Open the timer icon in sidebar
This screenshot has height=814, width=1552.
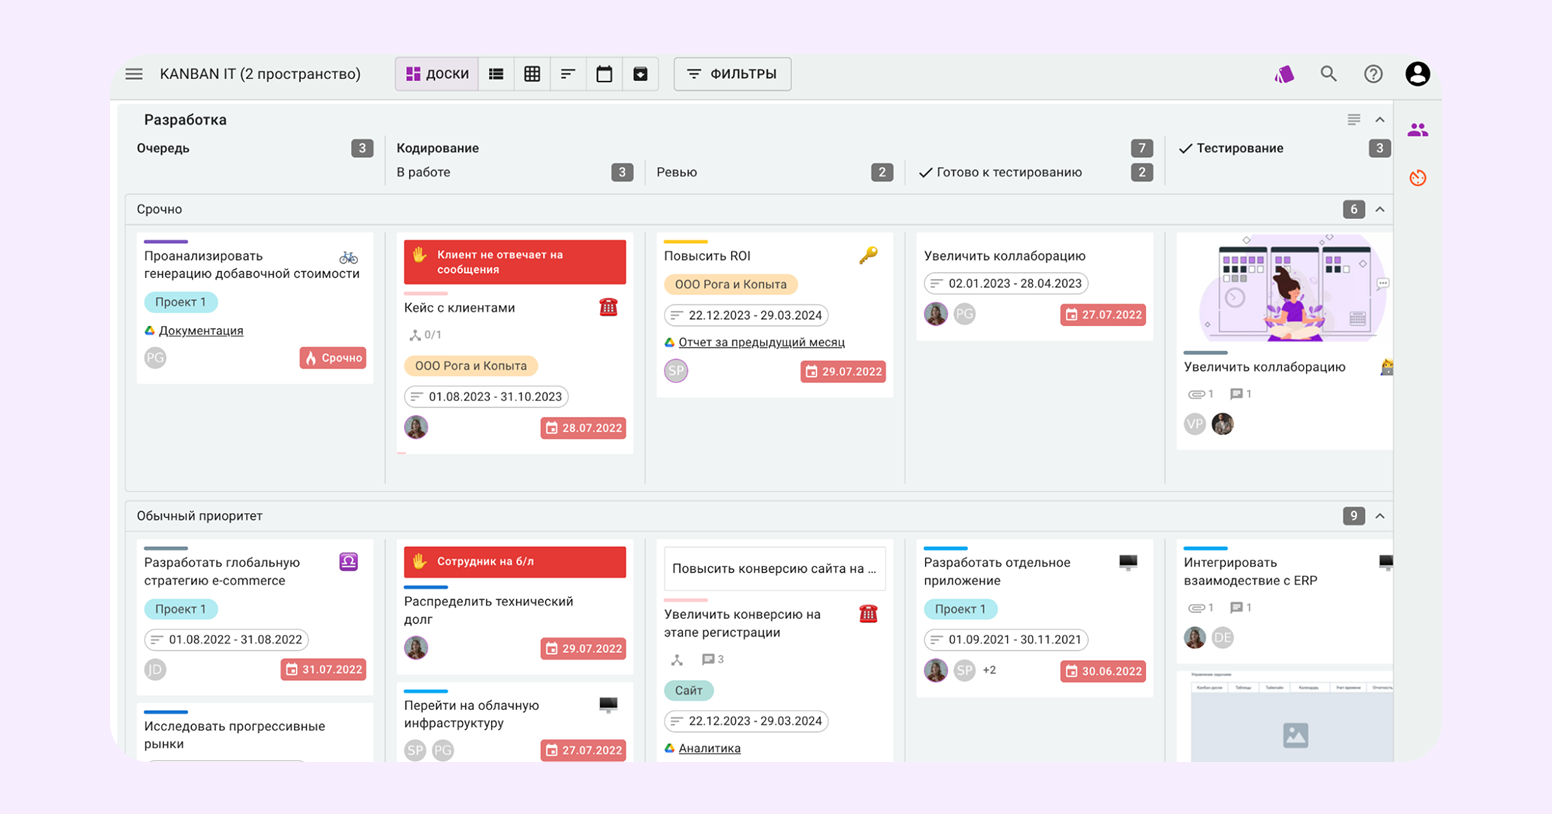(1417, 178)
